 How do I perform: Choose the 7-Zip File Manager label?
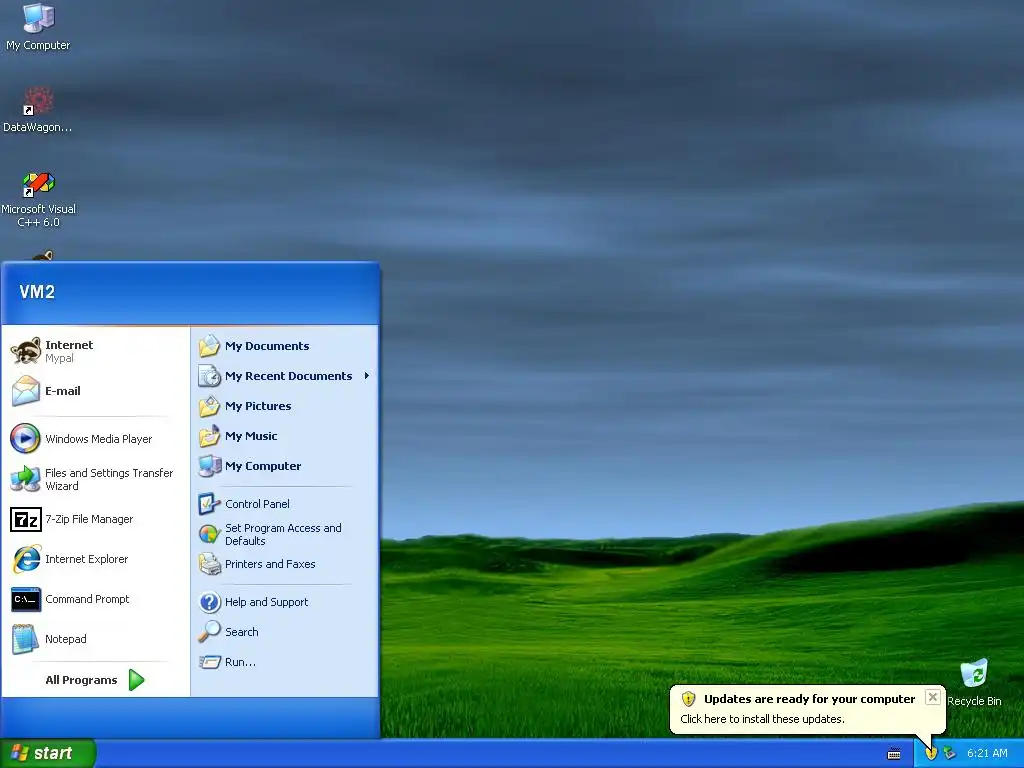tap(89, 519)
